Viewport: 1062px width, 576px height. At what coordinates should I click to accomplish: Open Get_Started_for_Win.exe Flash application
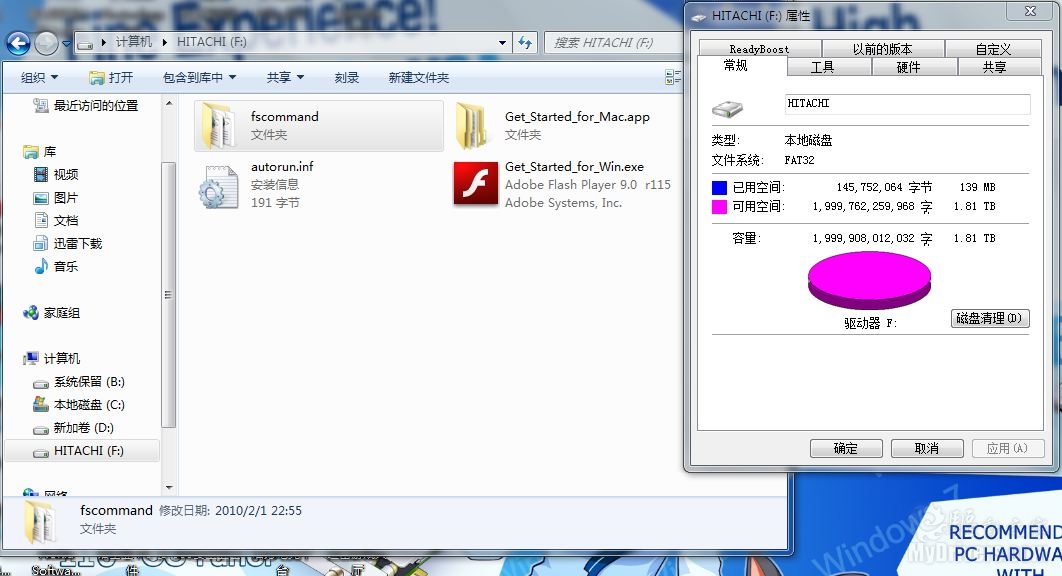pyautogui.click(x=476, y=184)
